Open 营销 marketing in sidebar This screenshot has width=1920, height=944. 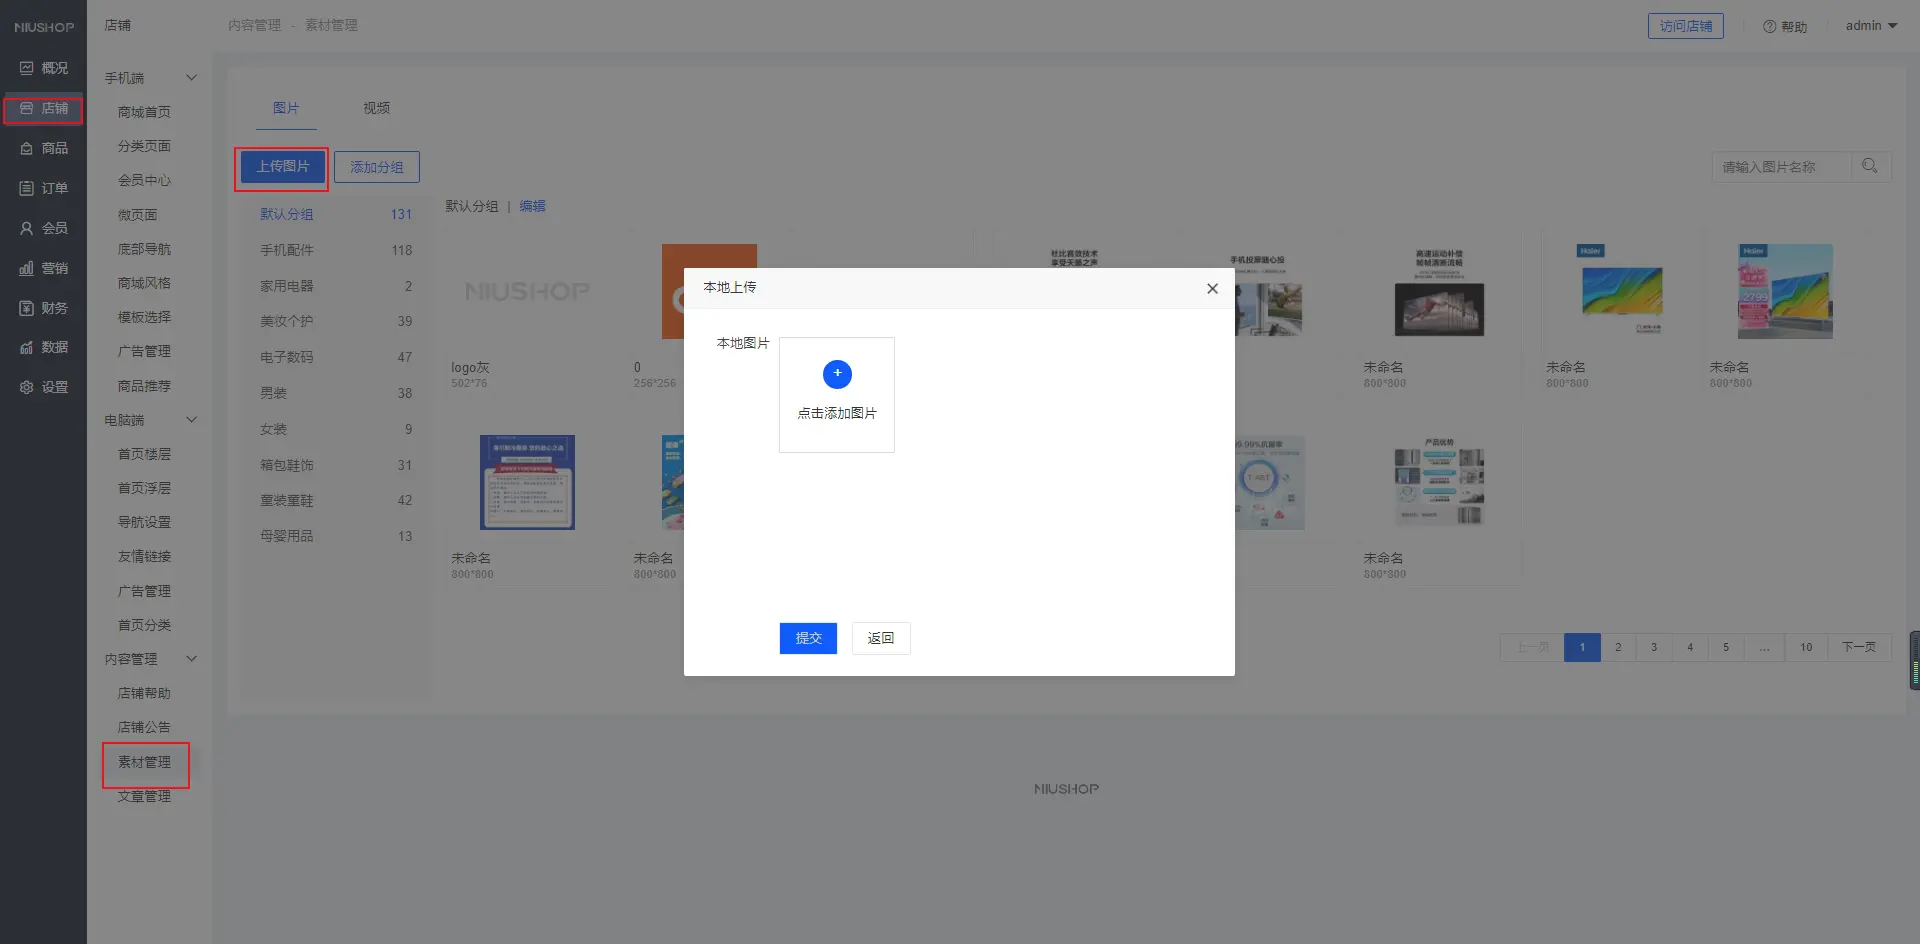[44, 268]
